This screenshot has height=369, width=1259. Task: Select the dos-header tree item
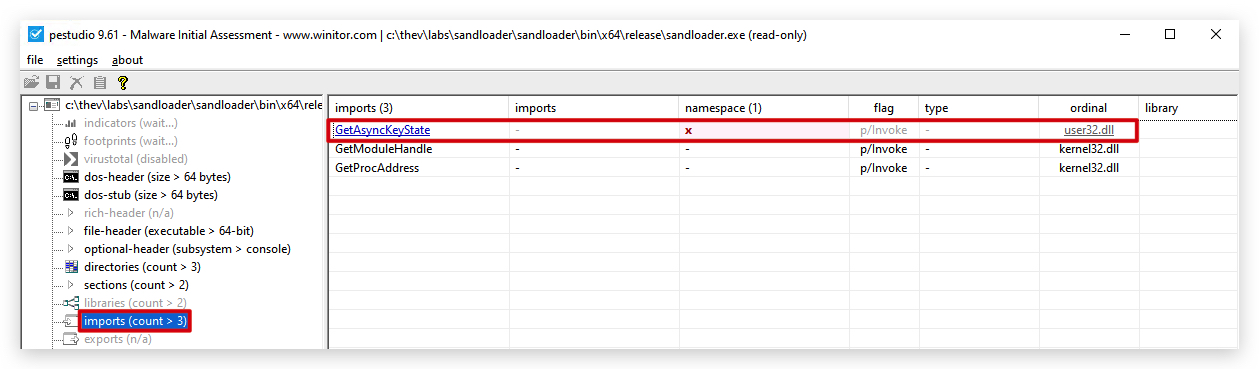[x=157, y=177]
